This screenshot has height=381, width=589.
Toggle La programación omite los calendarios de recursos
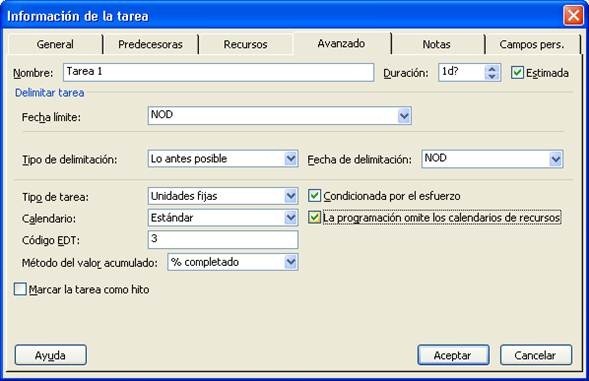point(314,218)
